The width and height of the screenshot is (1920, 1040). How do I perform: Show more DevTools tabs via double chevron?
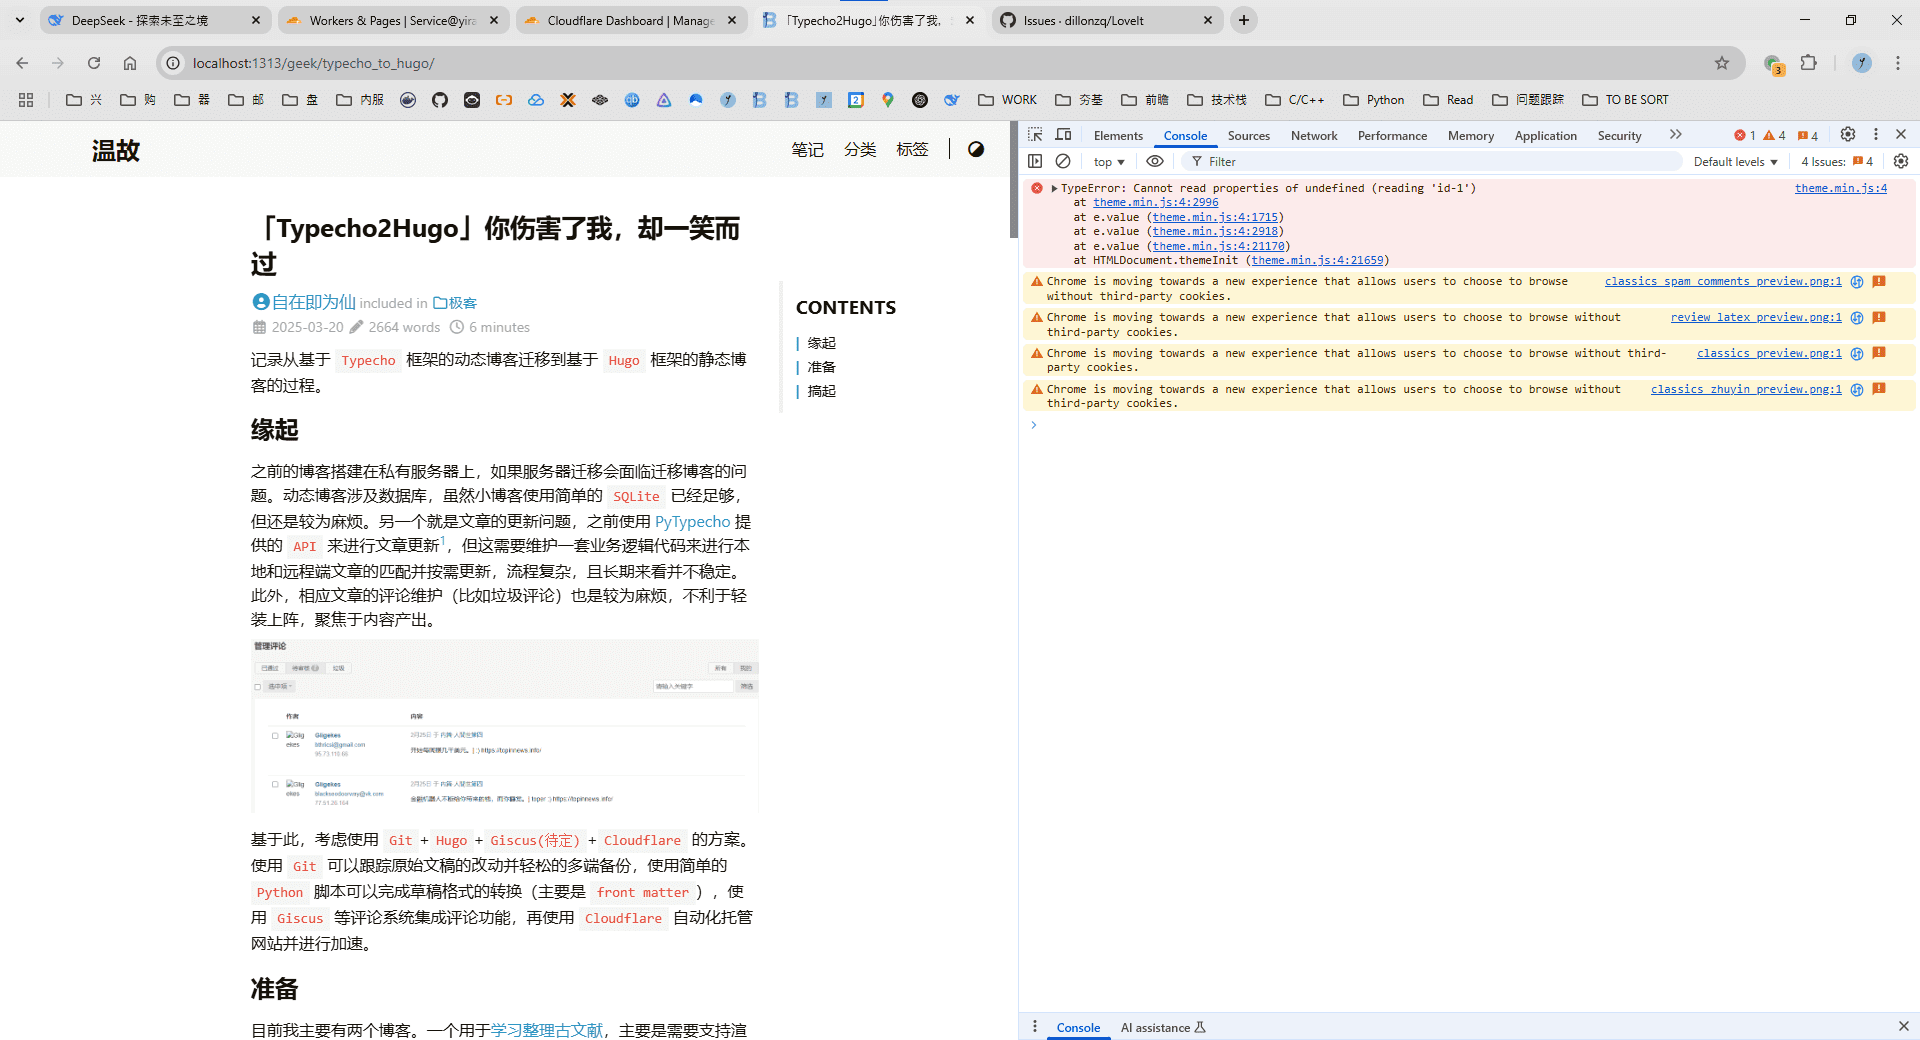1676,134
